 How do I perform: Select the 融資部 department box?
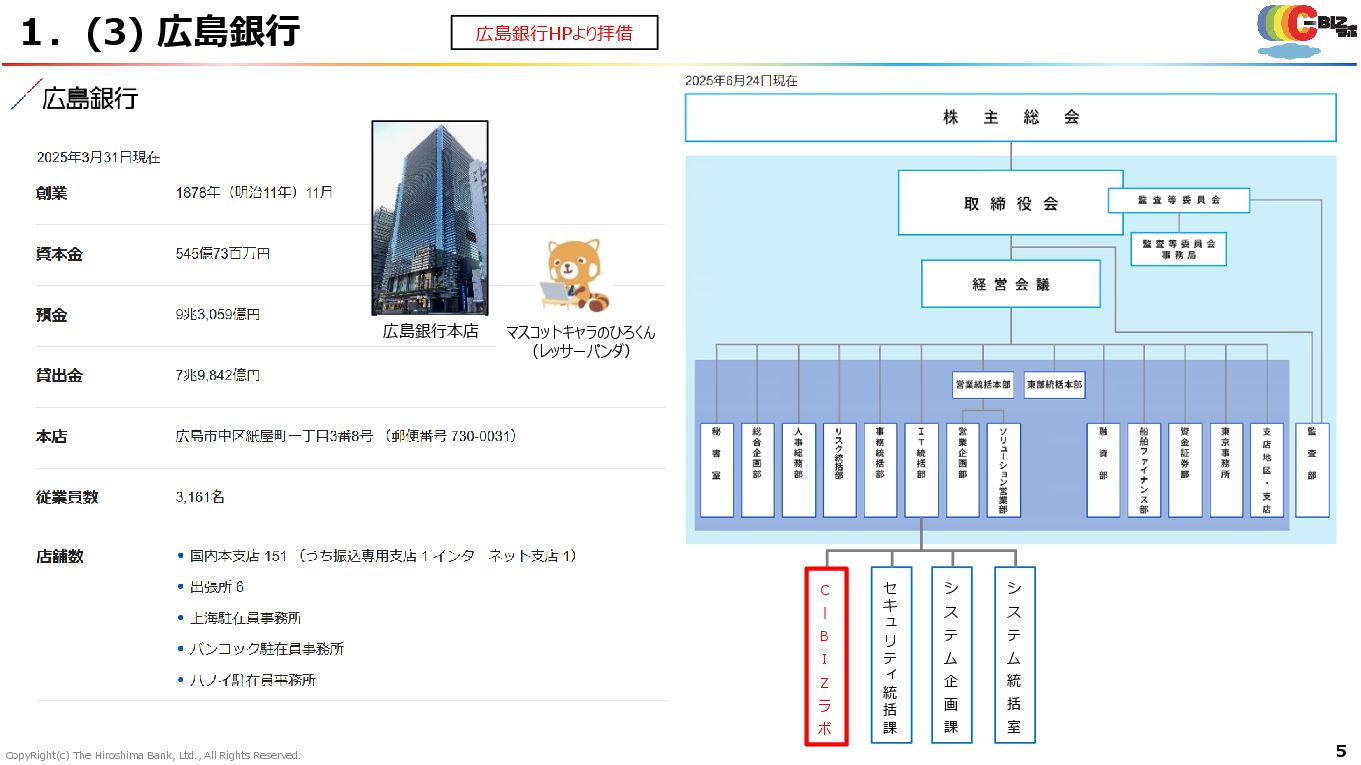1103,470
